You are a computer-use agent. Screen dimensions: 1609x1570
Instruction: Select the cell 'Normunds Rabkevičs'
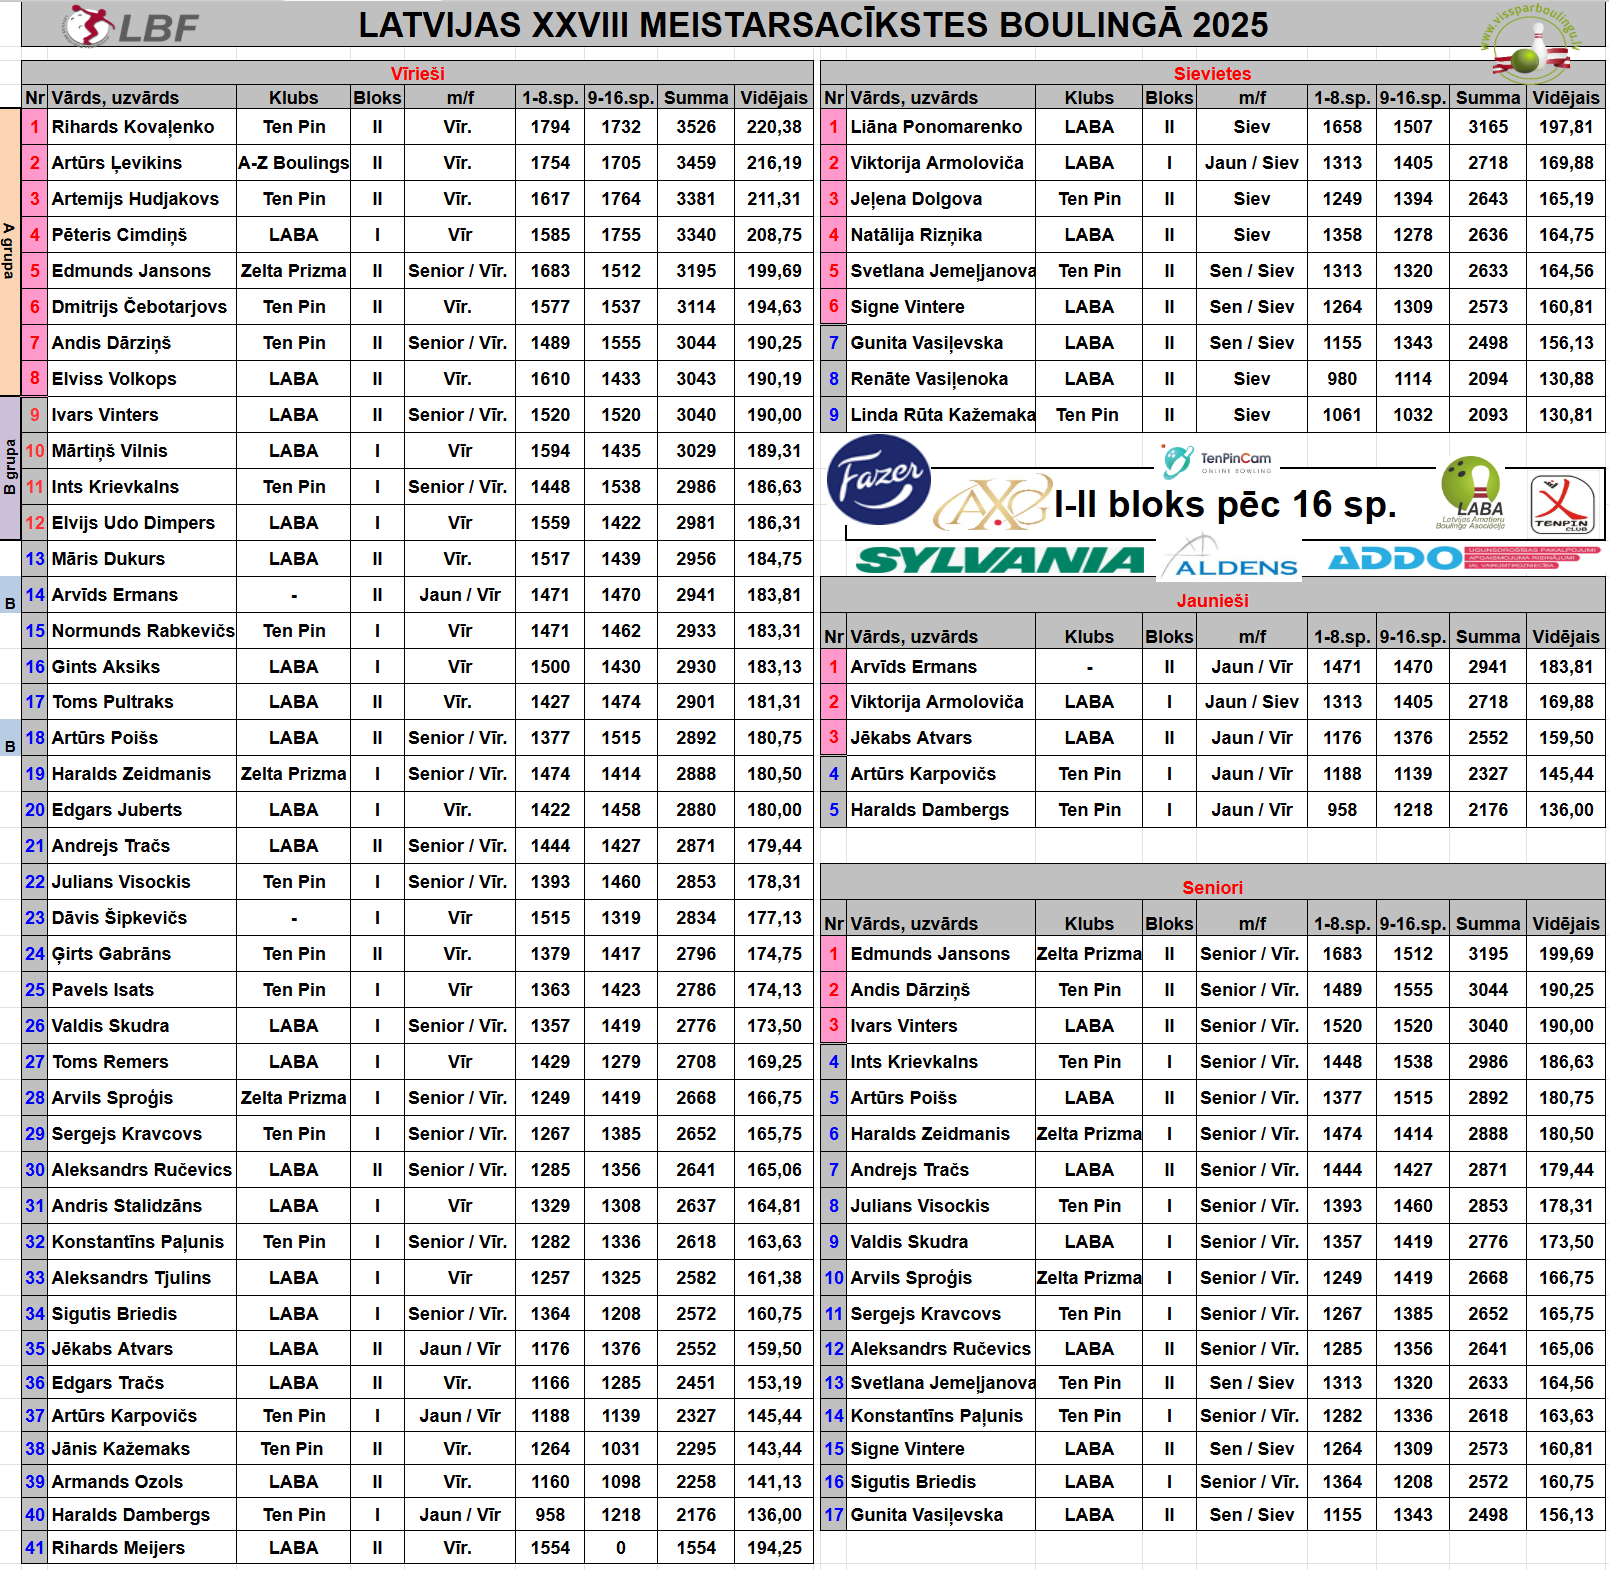coord(143,631)
